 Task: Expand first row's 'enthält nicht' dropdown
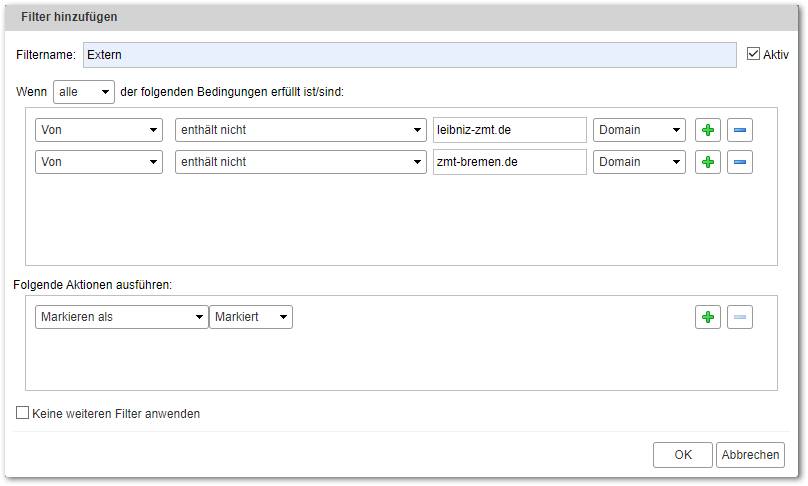(x=300, y=130)
